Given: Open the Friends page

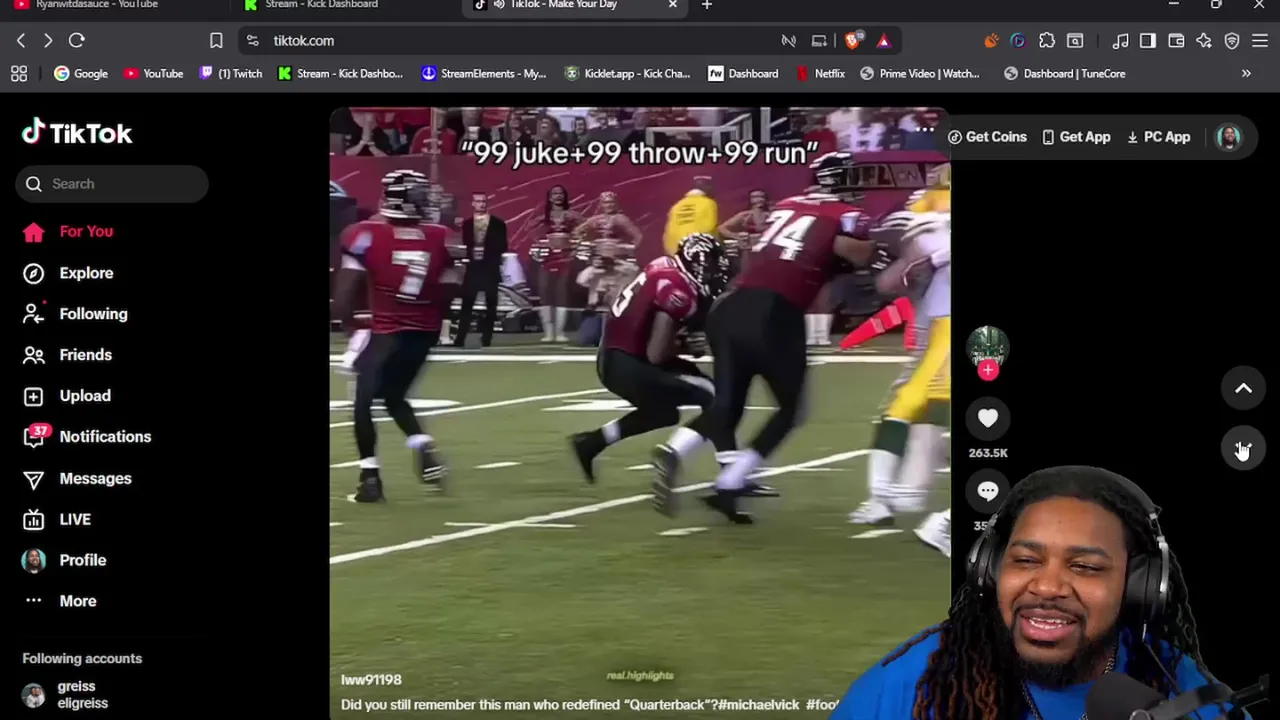Looking at the screenshot, I should click(x=67, y=355).
